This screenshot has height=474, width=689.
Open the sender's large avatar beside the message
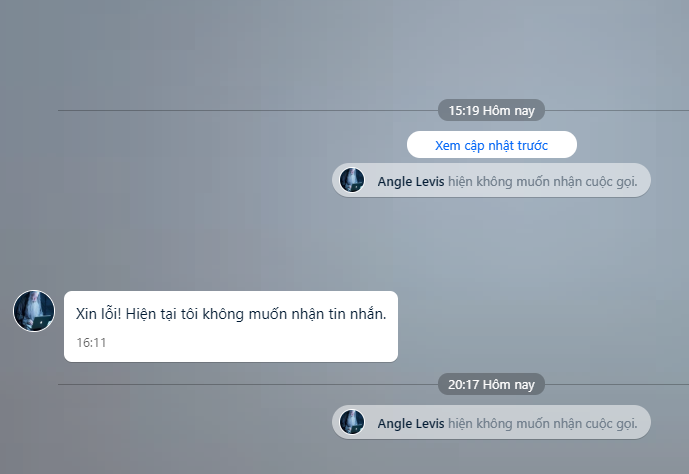[x=34, y=311]
